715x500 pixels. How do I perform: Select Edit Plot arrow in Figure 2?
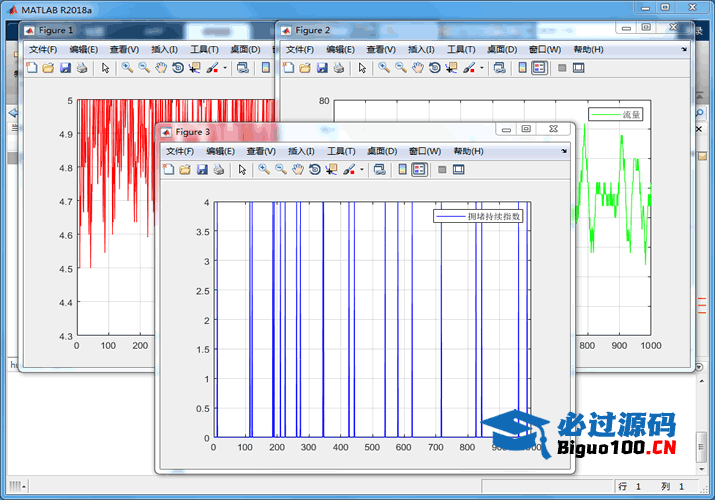(x=362, y=68)
